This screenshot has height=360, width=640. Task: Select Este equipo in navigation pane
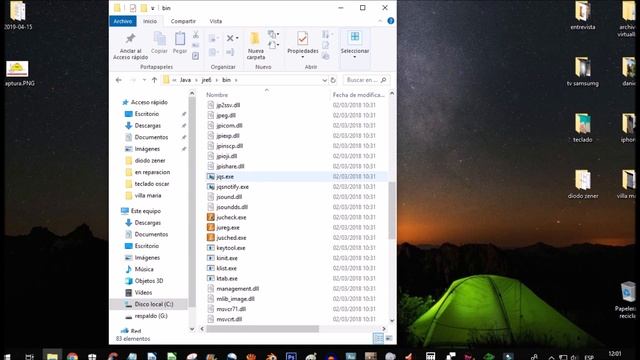click(141, 211)
